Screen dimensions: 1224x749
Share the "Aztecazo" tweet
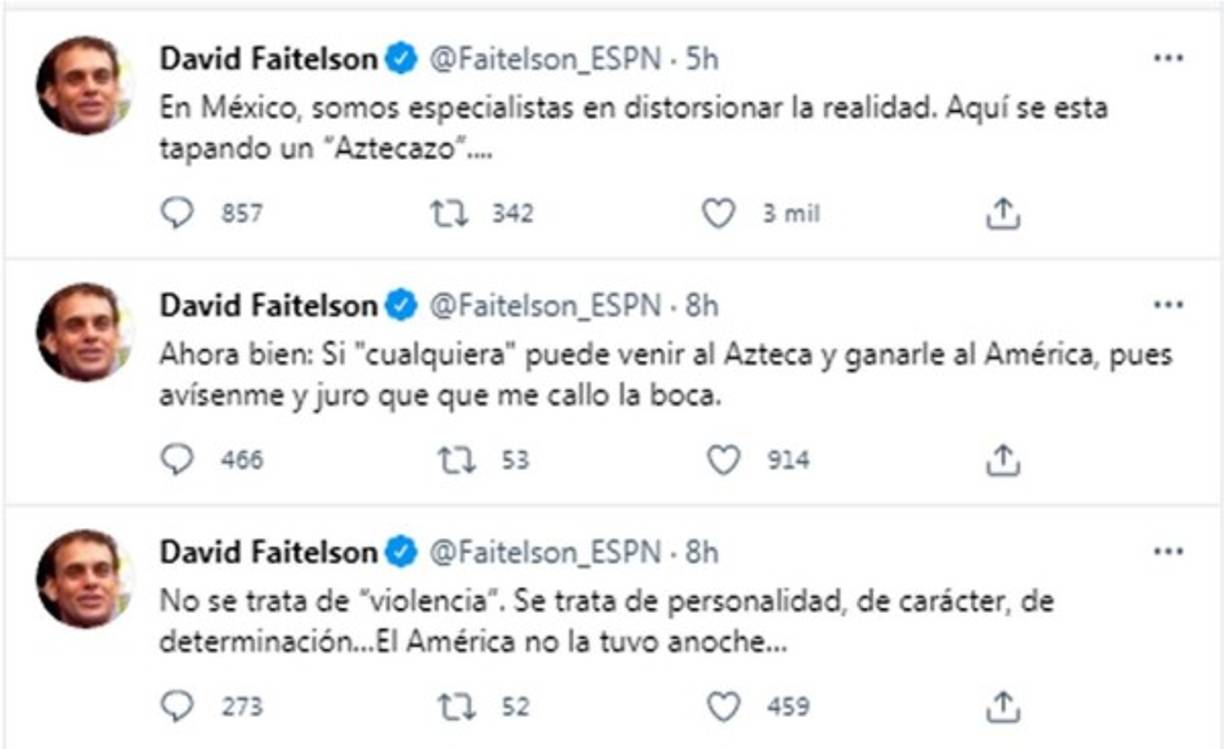point(1002,213)
